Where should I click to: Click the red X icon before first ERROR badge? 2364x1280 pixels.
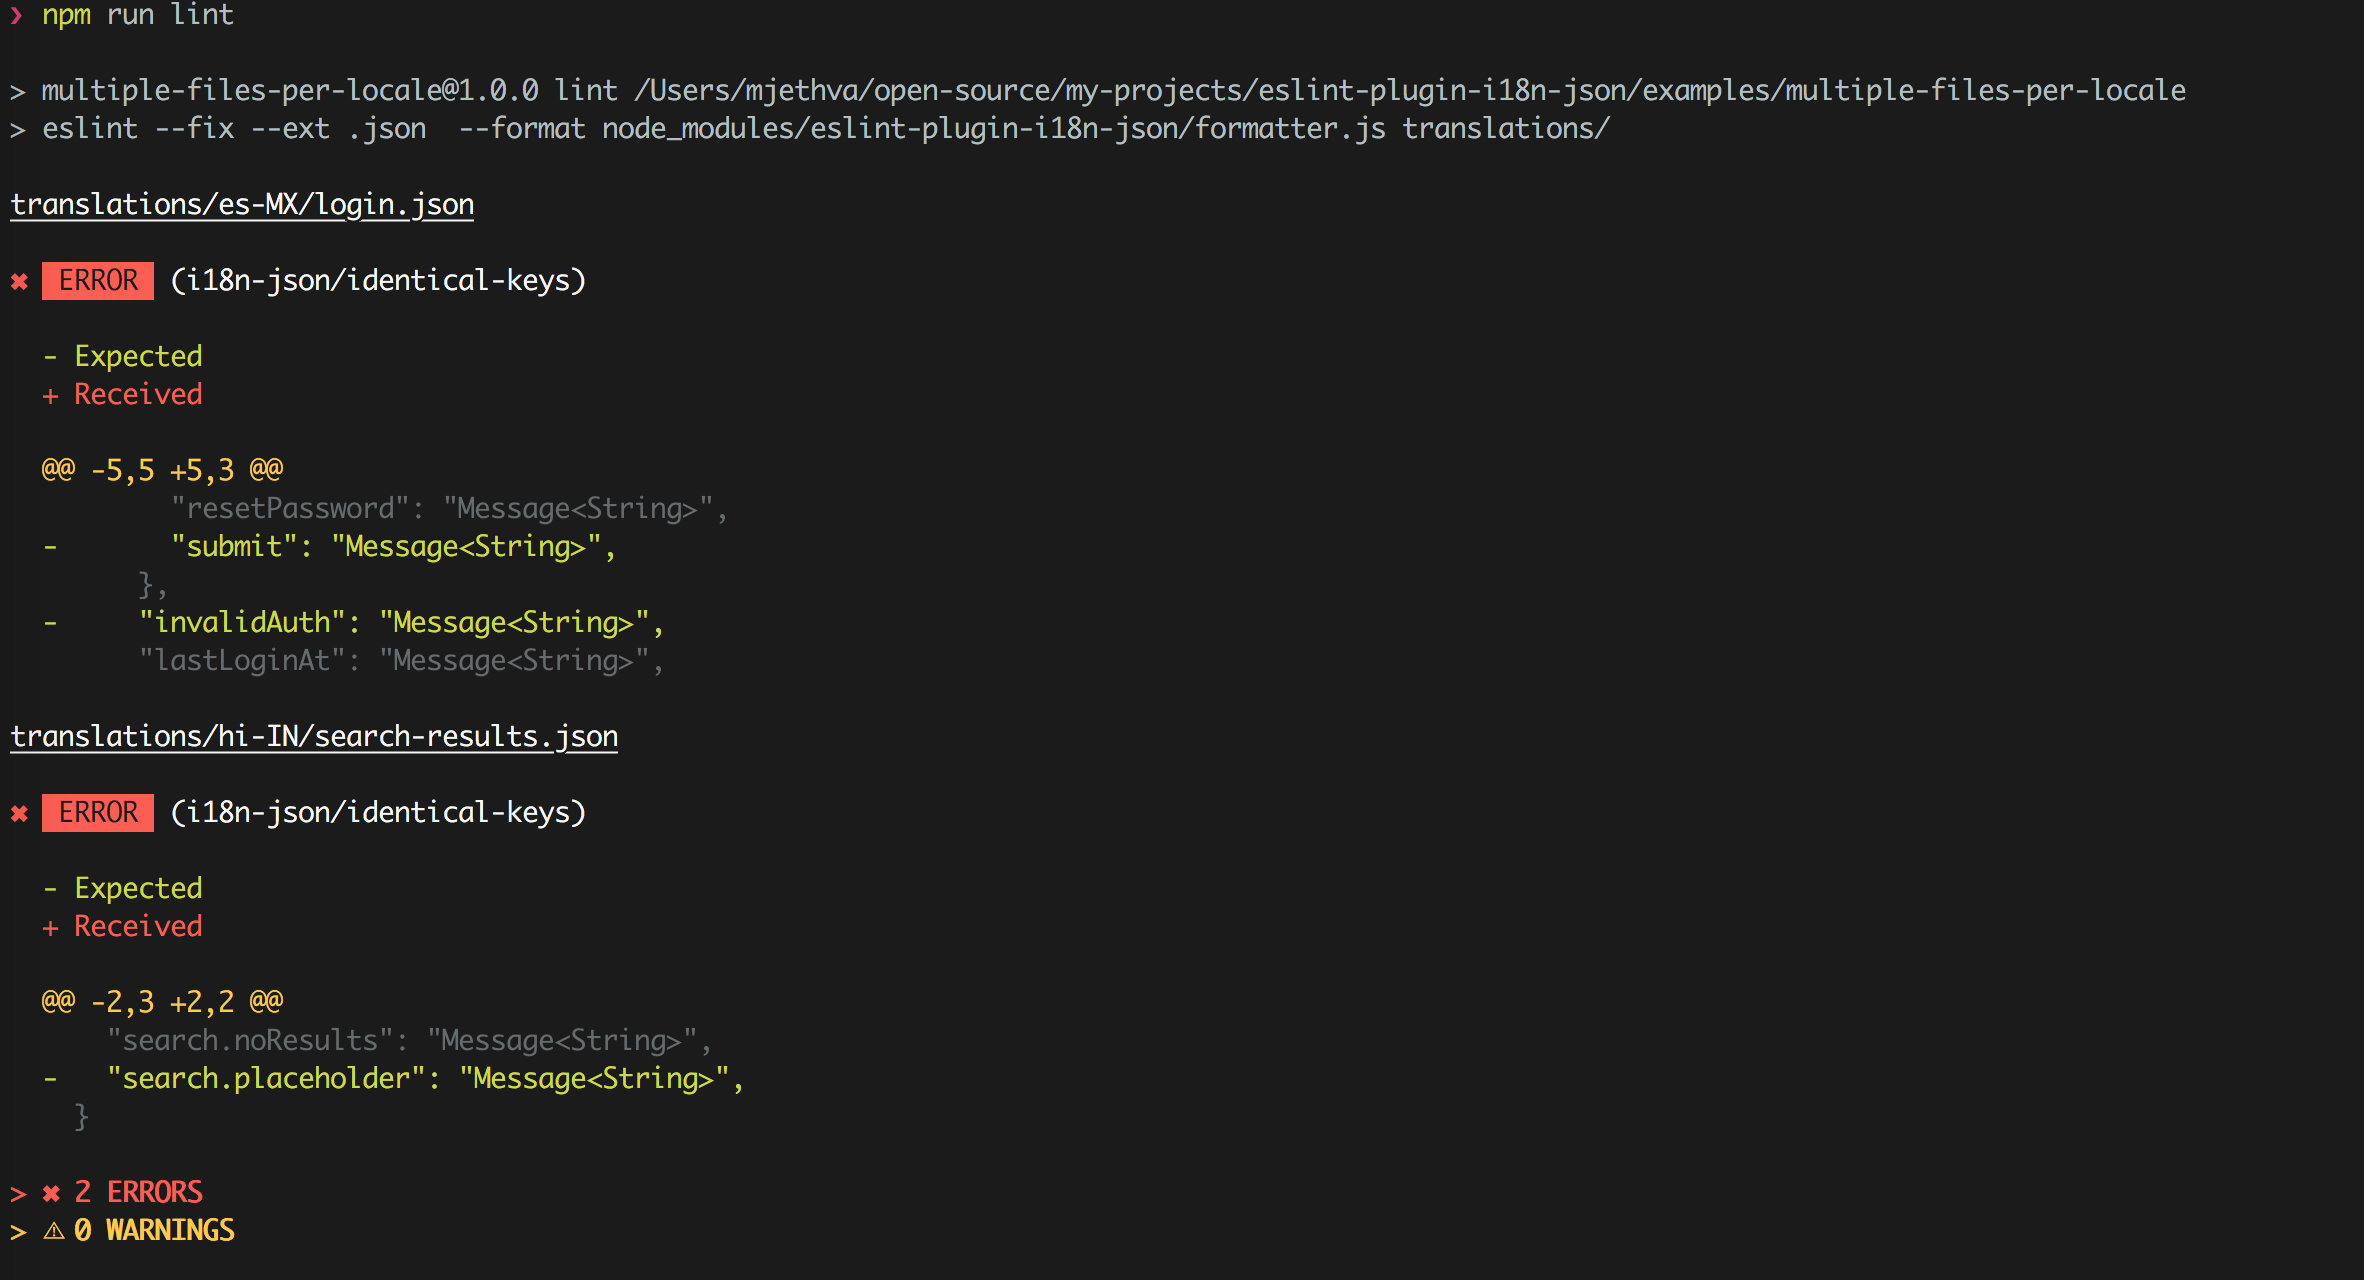tap(19, 282)
